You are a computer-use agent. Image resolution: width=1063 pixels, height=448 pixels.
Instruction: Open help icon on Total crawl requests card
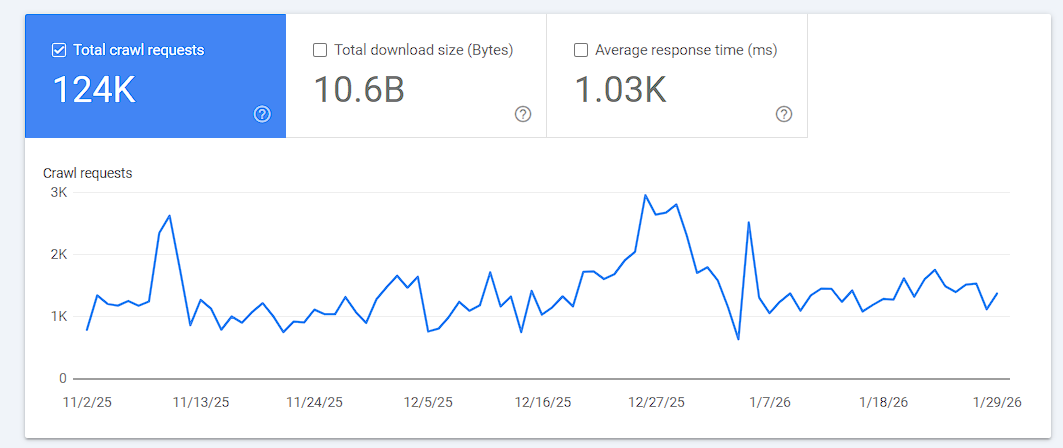point(262,114)
